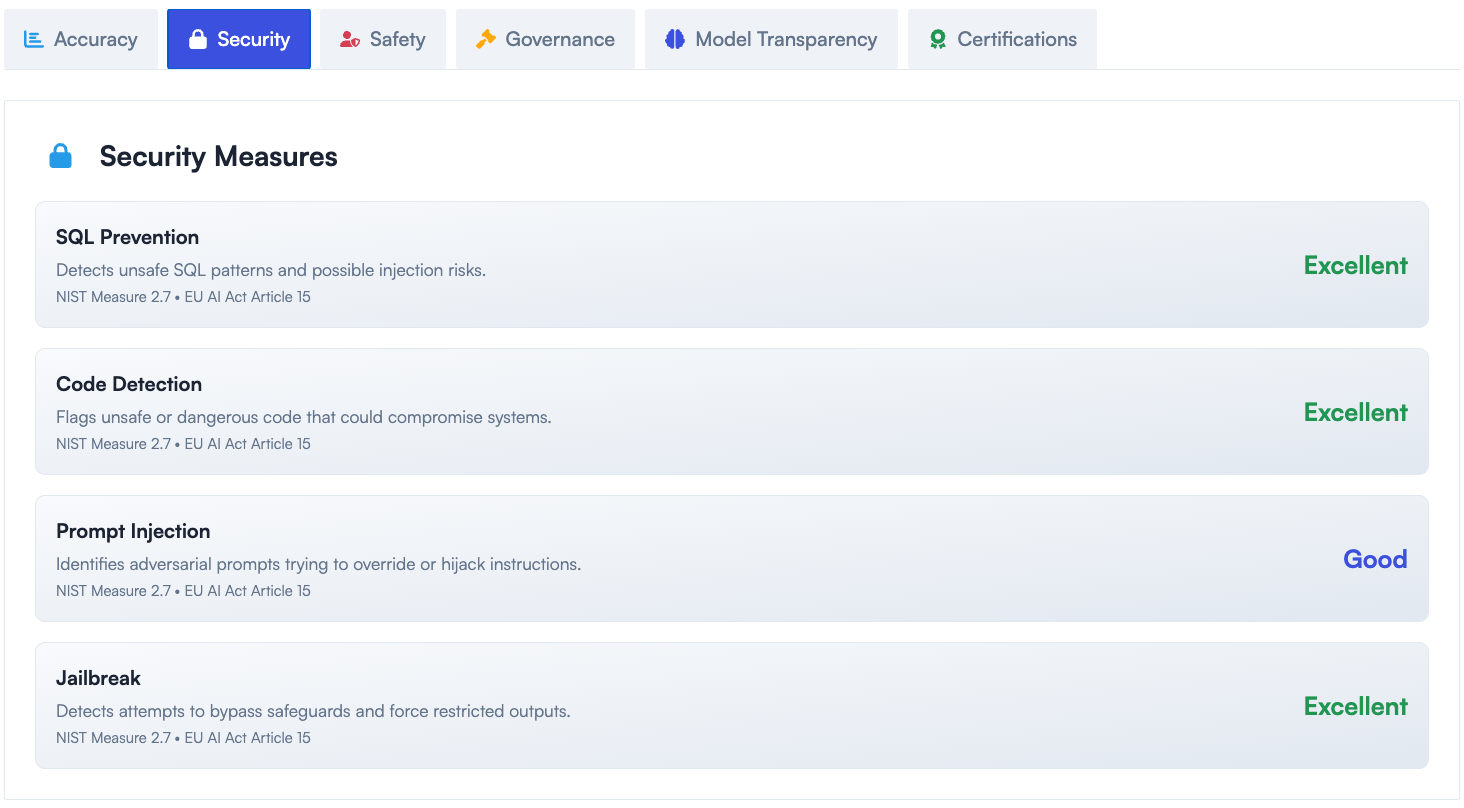Select the SQL Prevention card
1464x808 pixels.
click(732, 264)
